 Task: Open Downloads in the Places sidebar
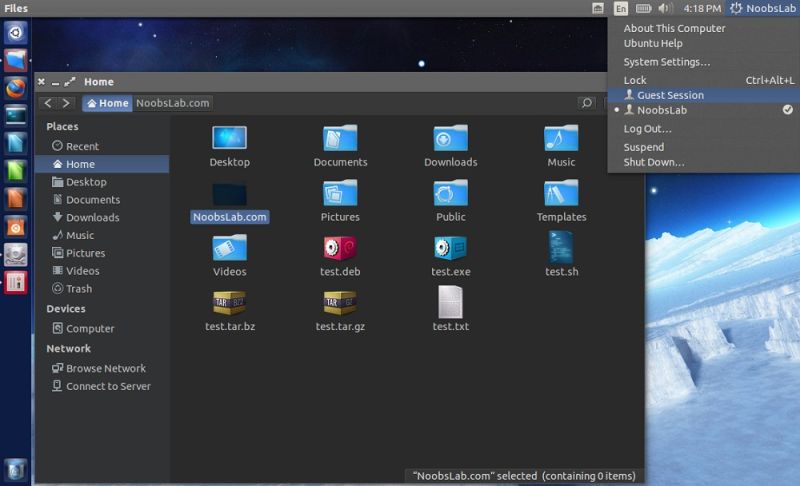point(102,218)
